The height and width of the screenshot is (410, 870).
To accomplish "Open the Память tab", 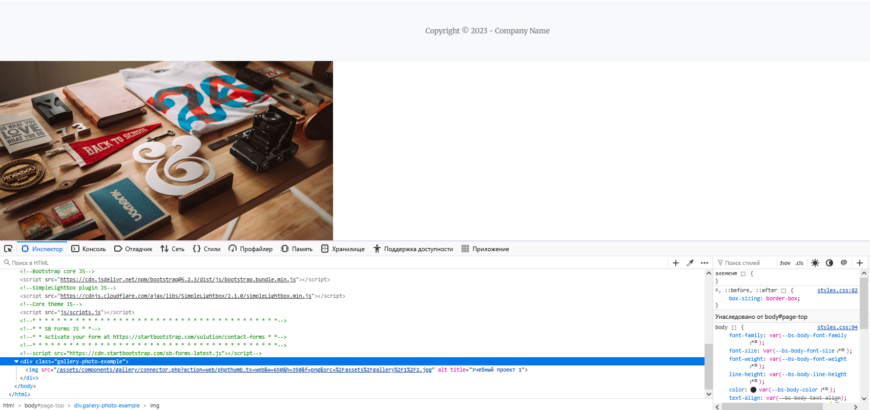I will pyautogui.click(x=297, y=249).
